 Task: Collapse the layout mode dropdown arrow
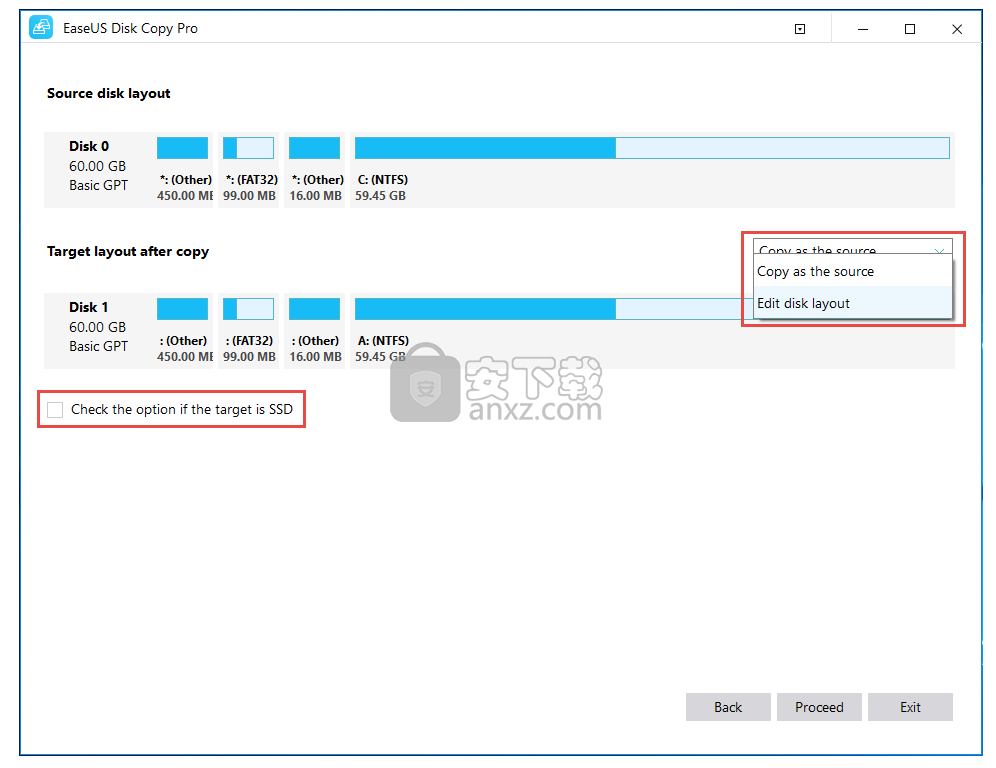pyautogui.click(x=939, y=250)
